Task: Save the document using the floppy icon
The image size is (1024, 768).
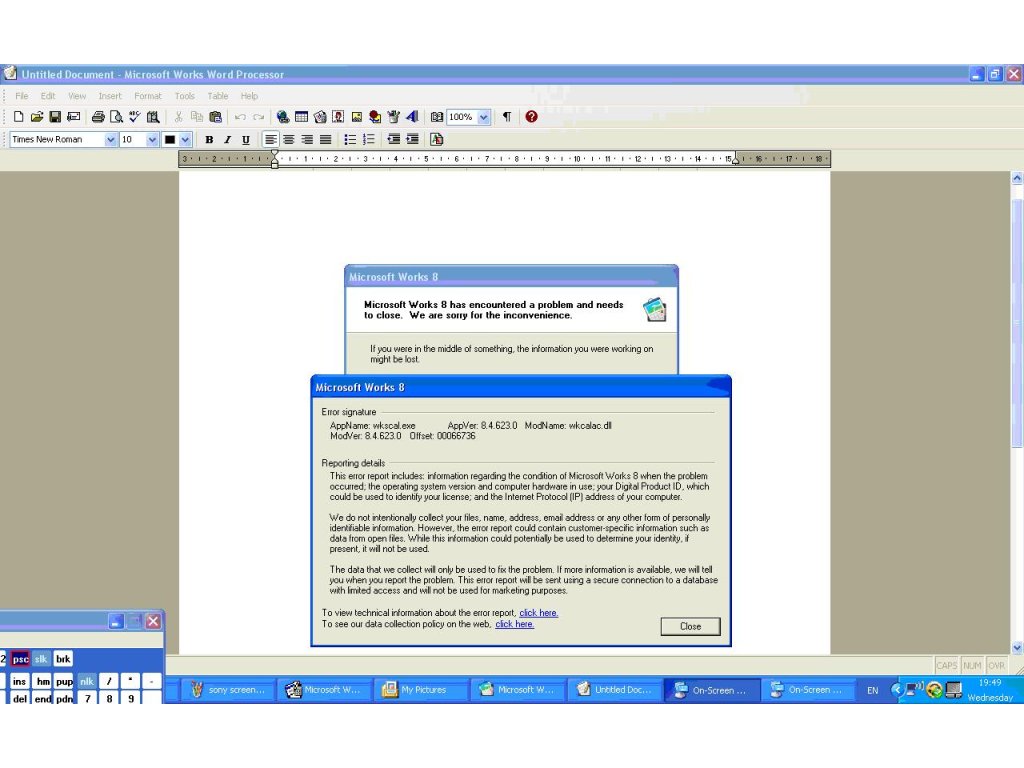Action: 55,117
